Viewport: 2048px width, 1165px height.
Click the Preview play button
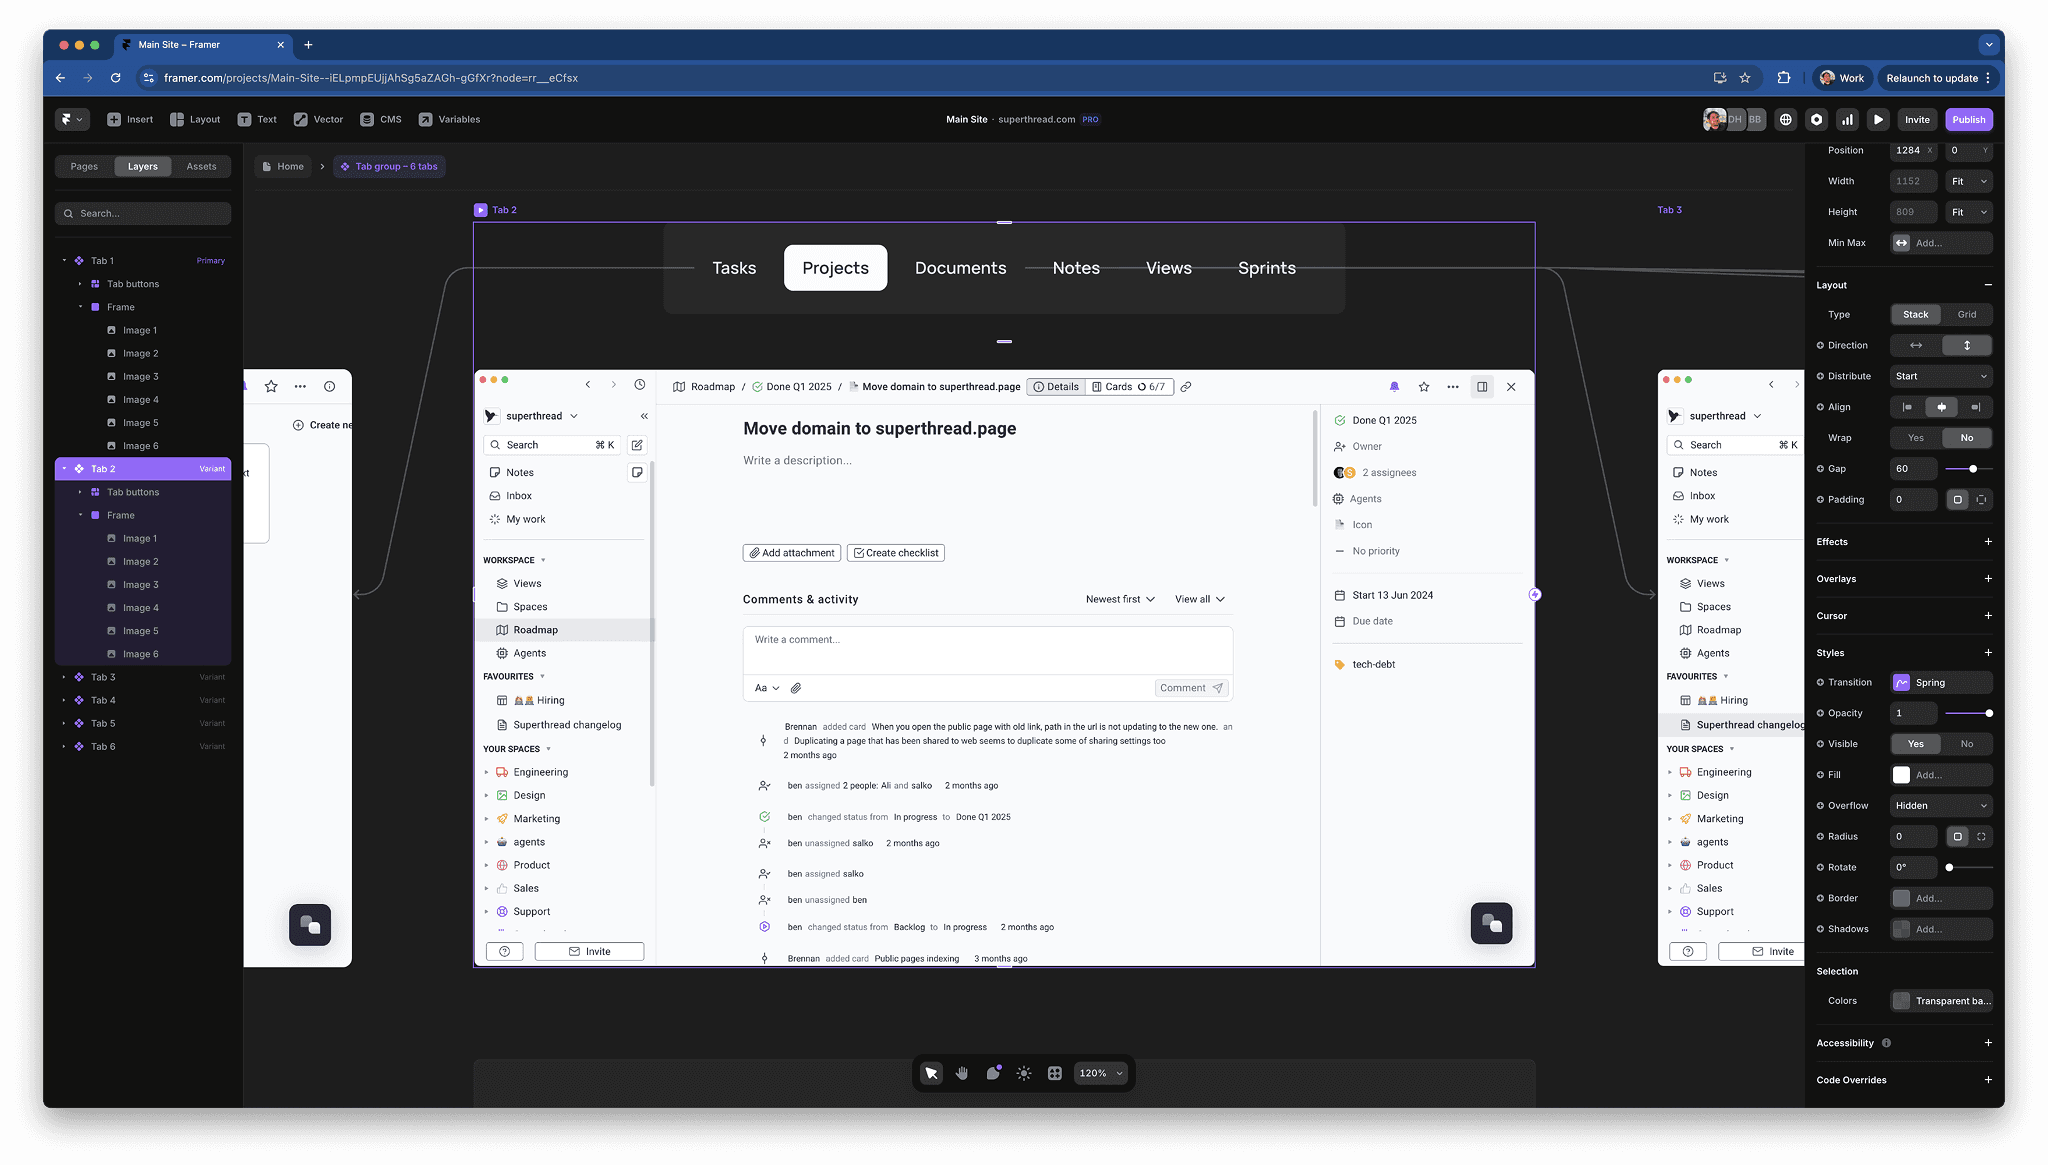pyautogui.click(x=1878, y=119)
